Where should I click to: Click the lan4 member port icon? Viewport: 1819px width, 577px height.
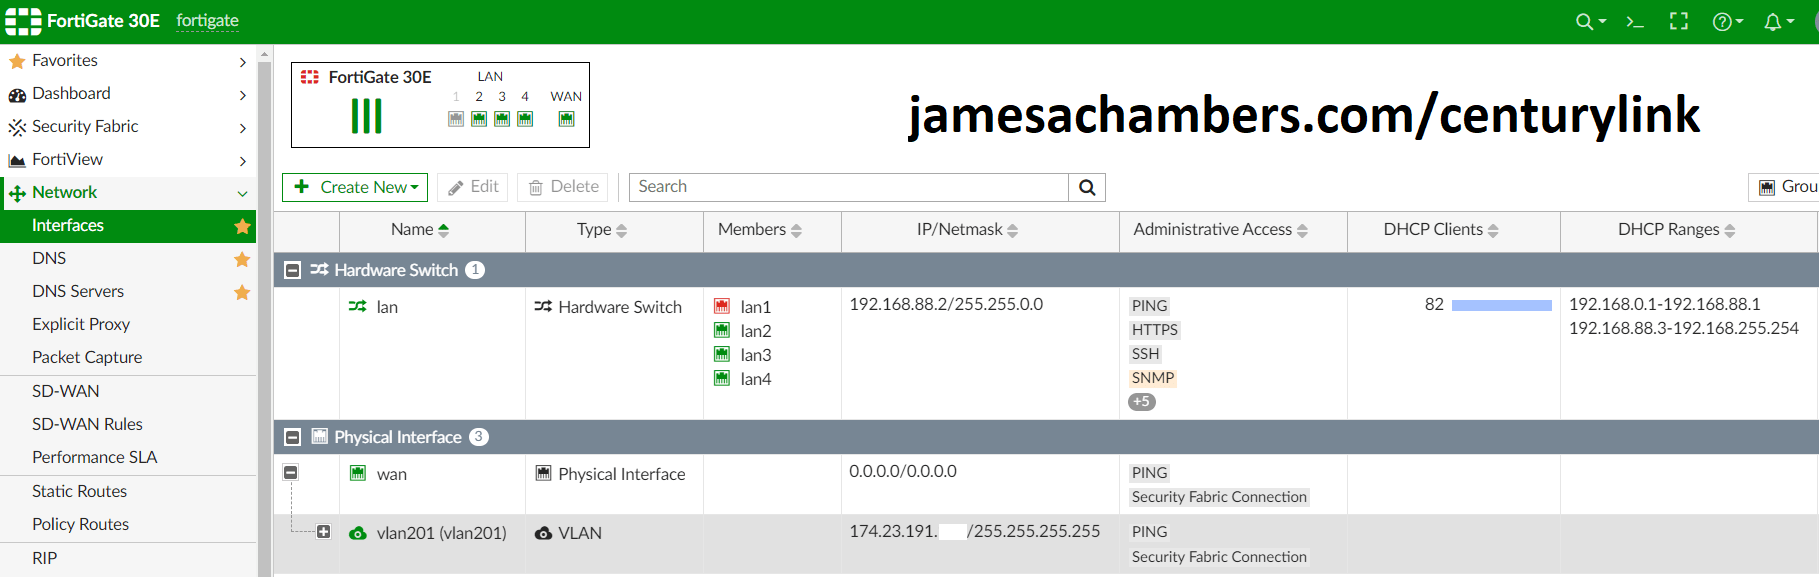pyautogui.click(x=722, y=378)
